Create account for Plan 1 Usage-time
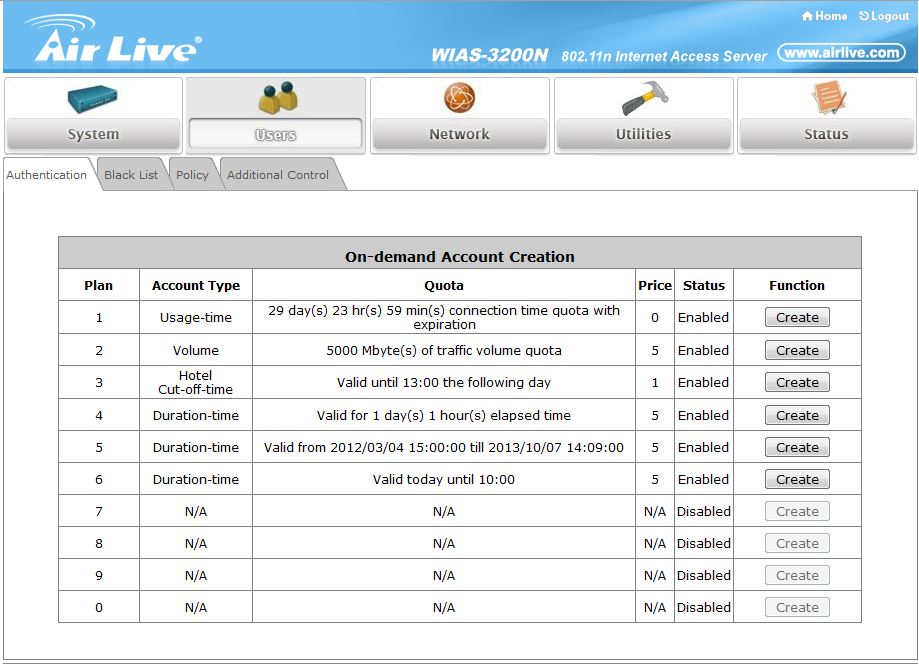The height and width of the screenshot is (664, 919). click(797, 318)
